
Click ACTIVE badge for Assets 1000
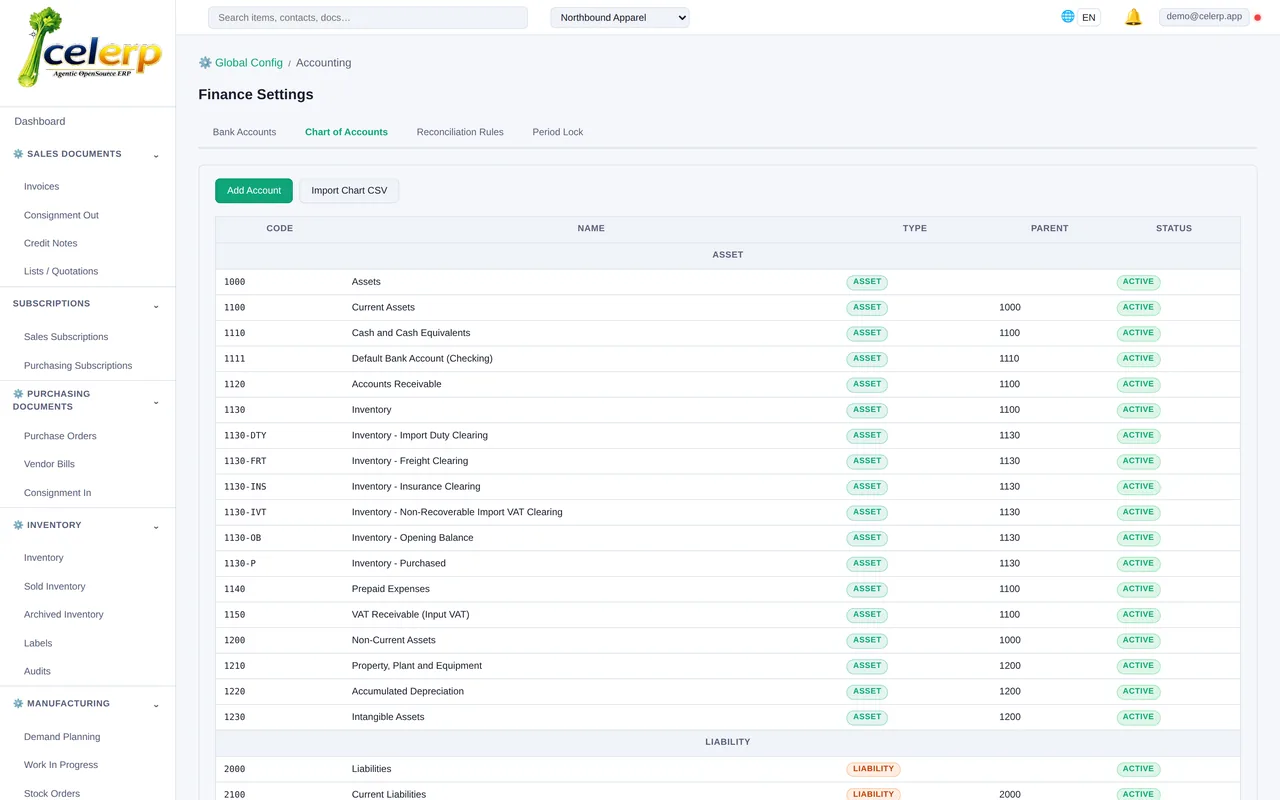click(1138, 282)
